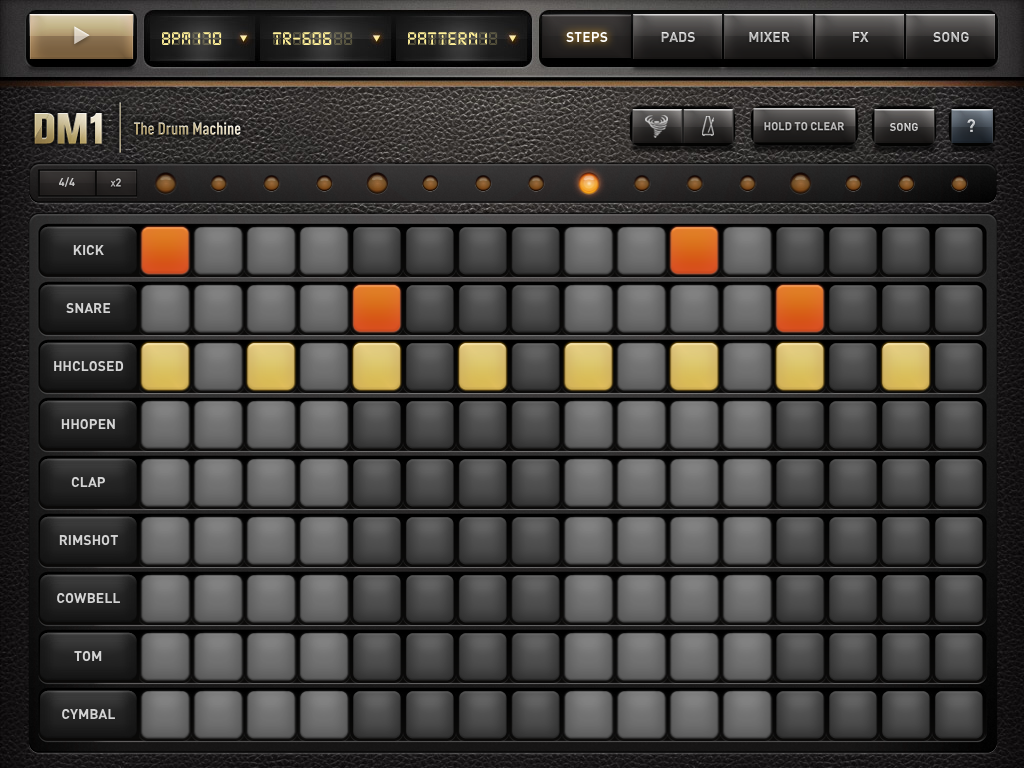The height and width of the screenshot is (768, 1024).
Task: Turn off SNARE step 13
Action: 800,308
